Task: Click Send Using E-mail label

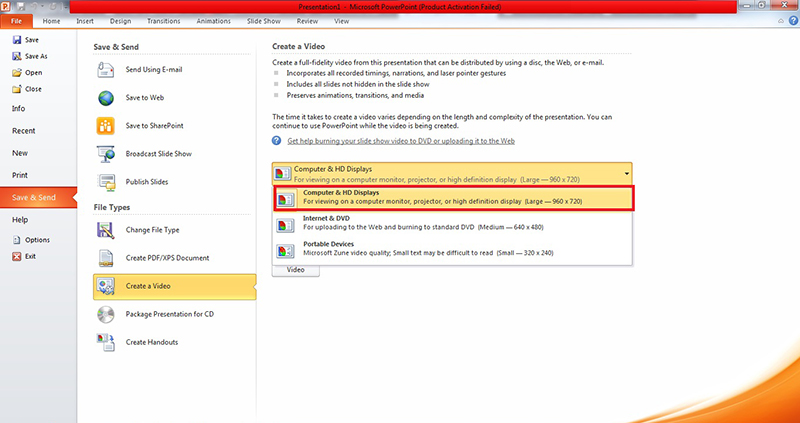Action: coord(154,70)
